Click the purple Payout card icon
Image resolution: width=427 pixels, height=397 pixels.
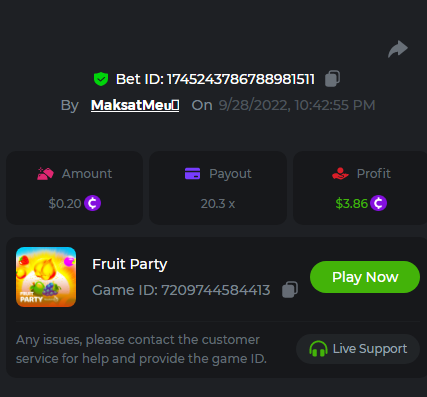click(x=192, y=173)
